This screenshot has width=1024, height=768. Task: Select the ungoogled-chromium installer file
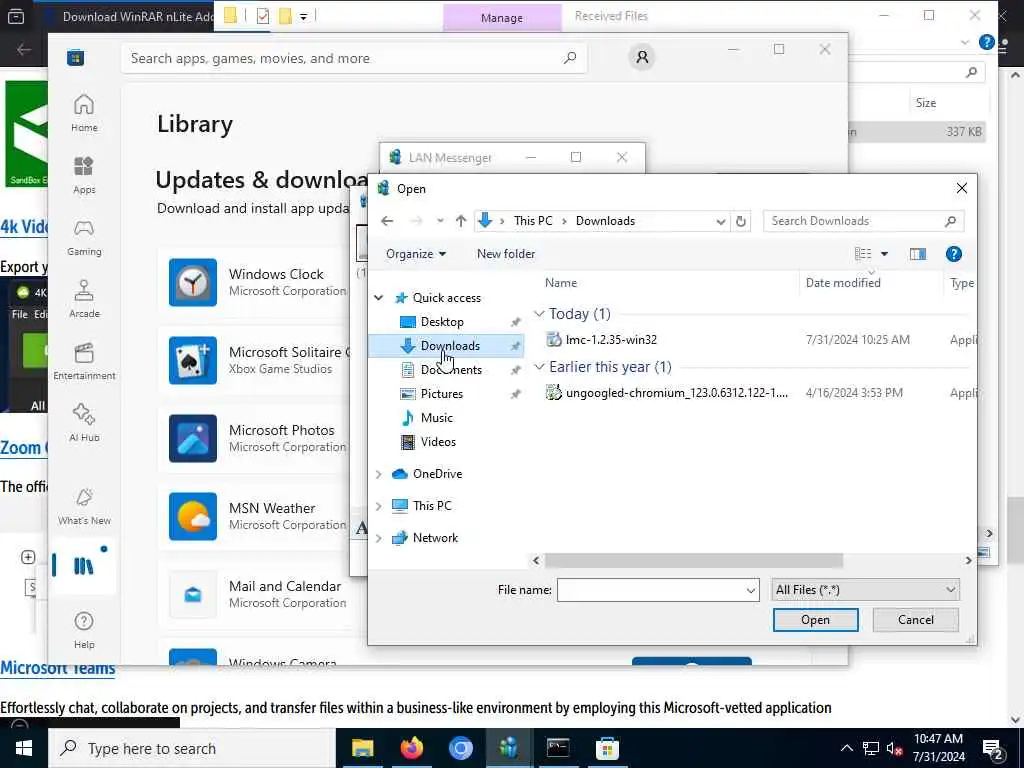(x=676, y=393)
